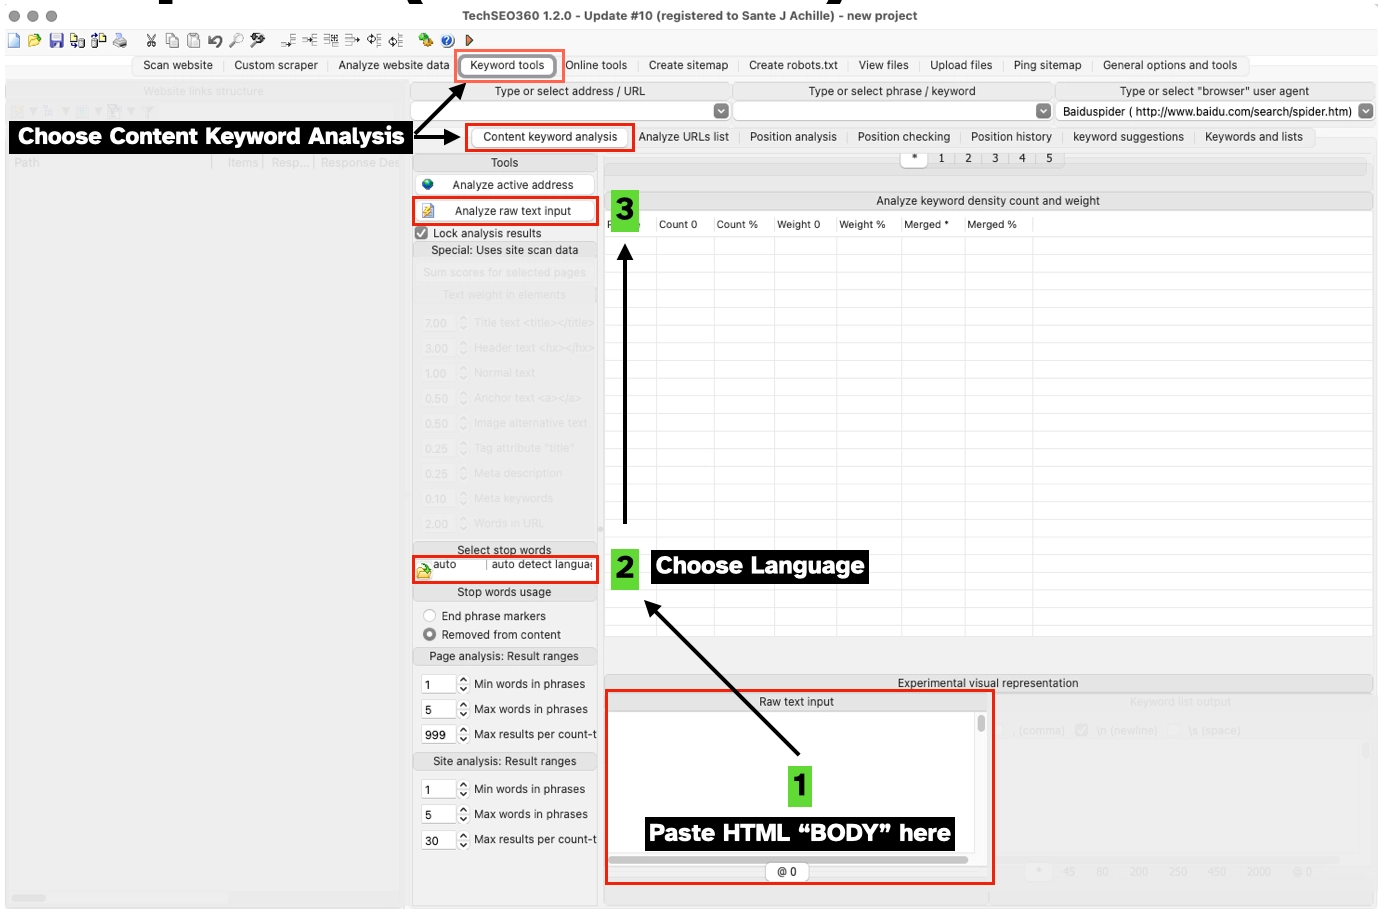Open the address / URL dropdown arrow
The height and width of the screenshot is (909, 1379).
[x=721, y=111]
